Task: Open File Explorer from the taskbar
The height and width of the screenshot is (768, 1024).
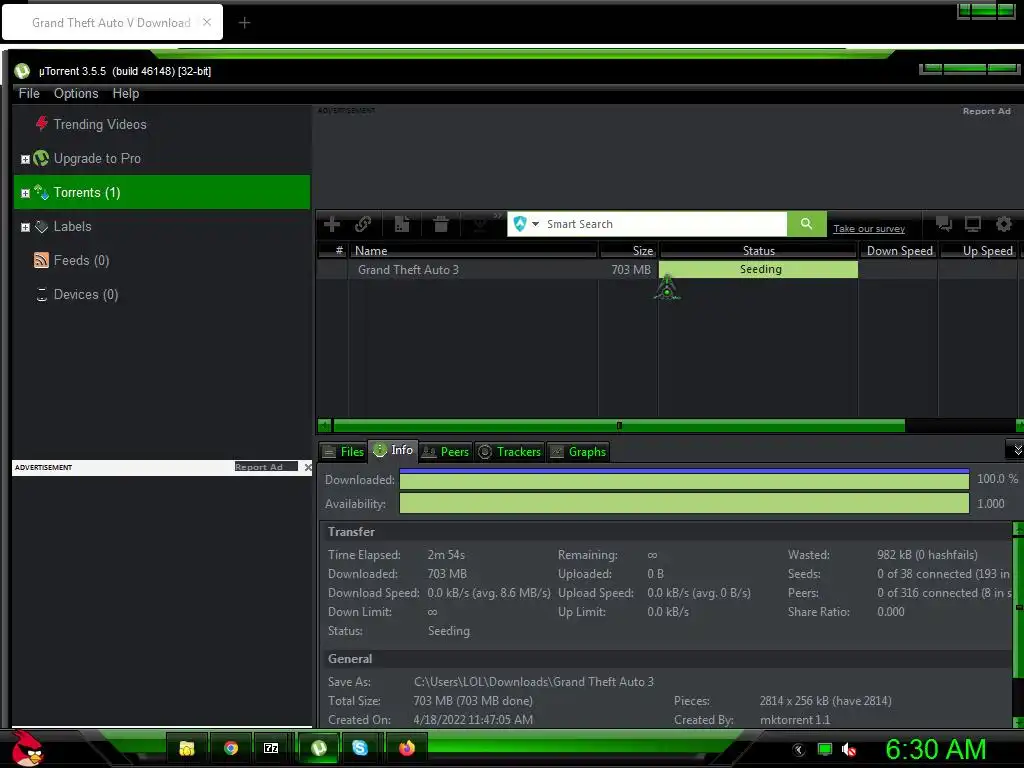Action: (187, 748)
